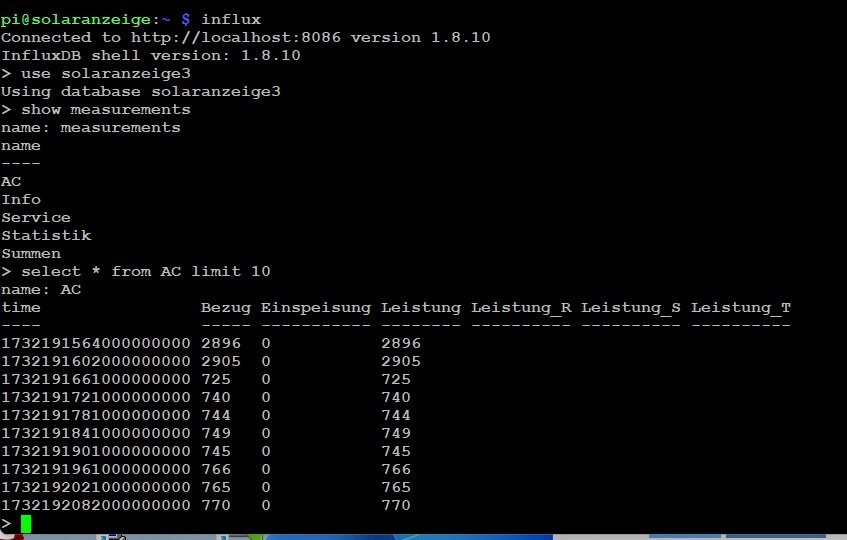Click the 'Leistung_T' column header
The width and height of the screenshot is (847, 540).
741,307
